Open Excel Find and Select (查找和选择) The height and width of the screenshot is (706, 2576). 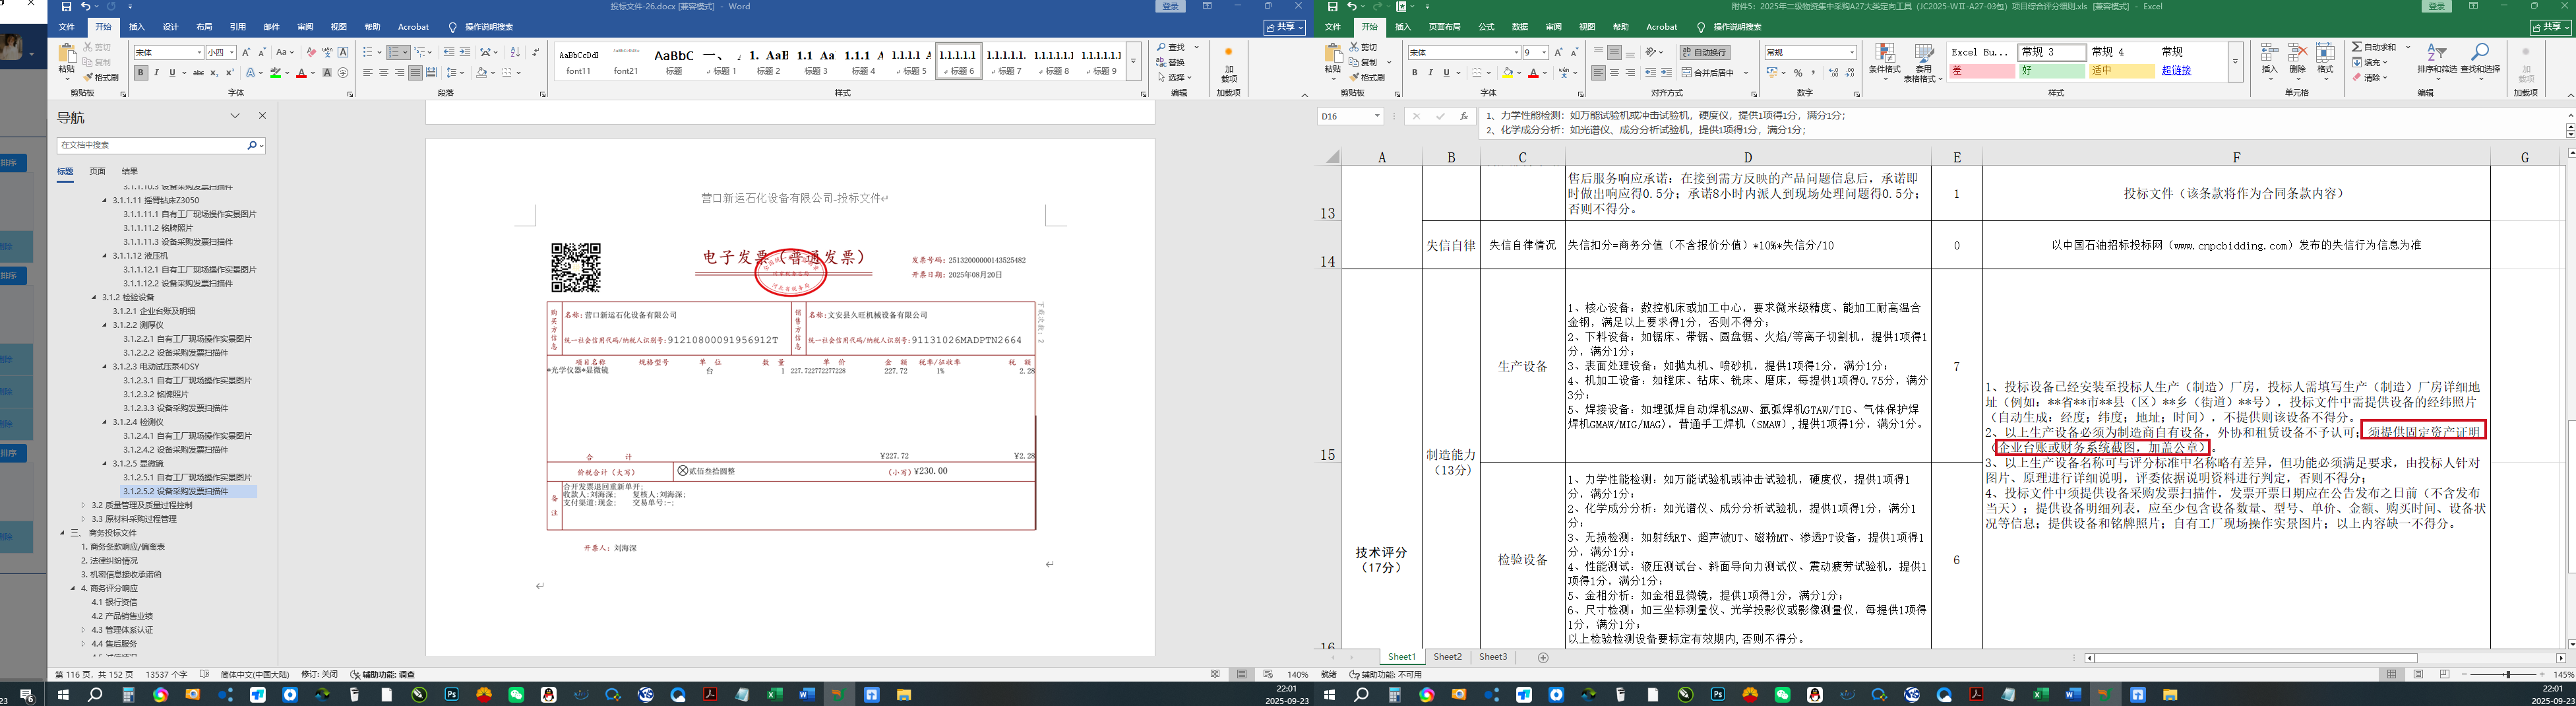(x=2479, y=60)
